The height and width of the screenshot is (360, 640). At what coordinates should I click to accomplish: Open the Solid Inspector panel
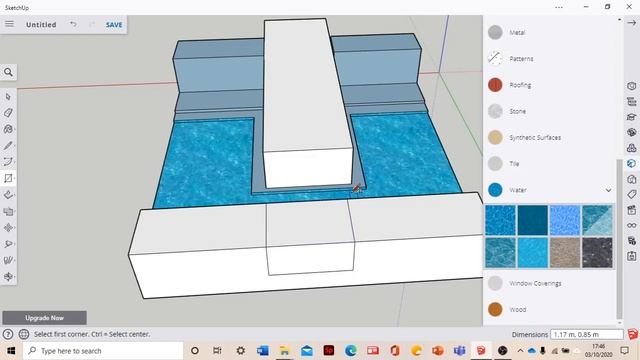coord(631,256)
